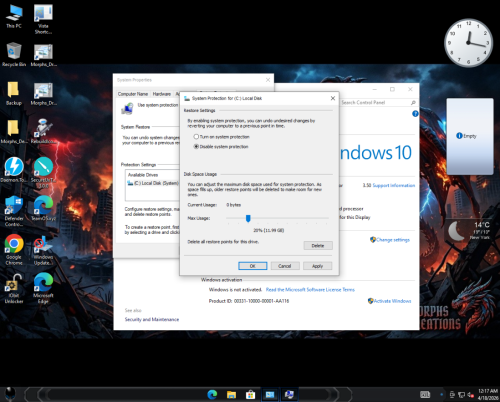The width and height of the screenshot is (500, 402).
Task: Click OK in System Protection dialog
Action: click(253, 266)
